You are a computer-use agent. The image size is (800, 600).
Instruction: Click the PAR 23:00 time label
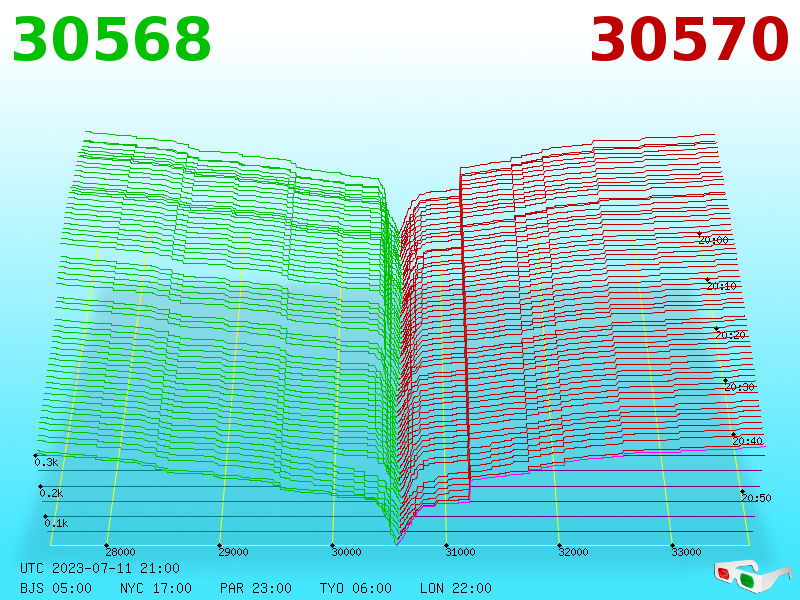(x=256, y=588)
